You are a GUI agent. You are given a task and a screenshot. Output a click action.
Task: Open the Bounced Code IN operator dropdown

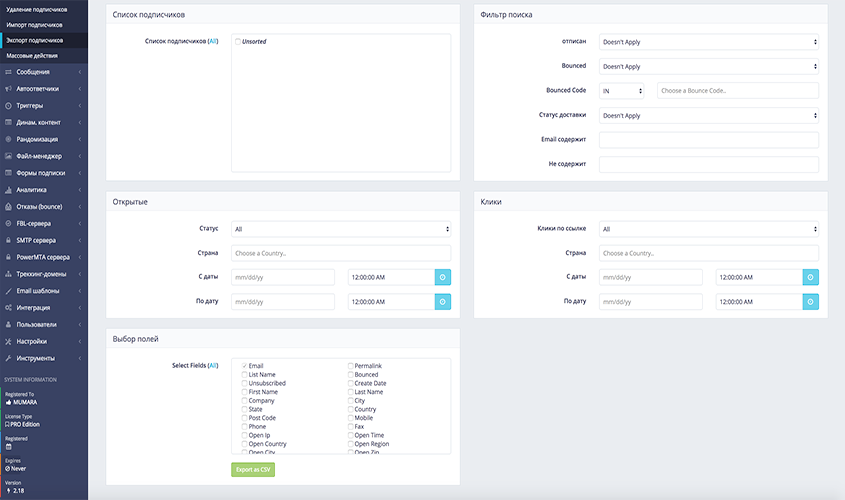click(x=622, y=91)
